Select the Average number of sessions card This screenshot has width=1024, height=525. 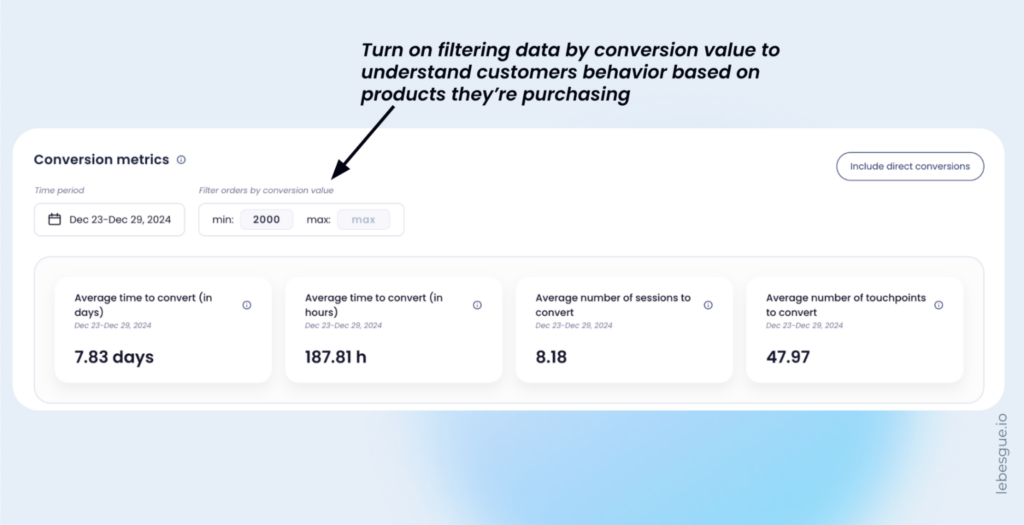click(x=624, y=330)
